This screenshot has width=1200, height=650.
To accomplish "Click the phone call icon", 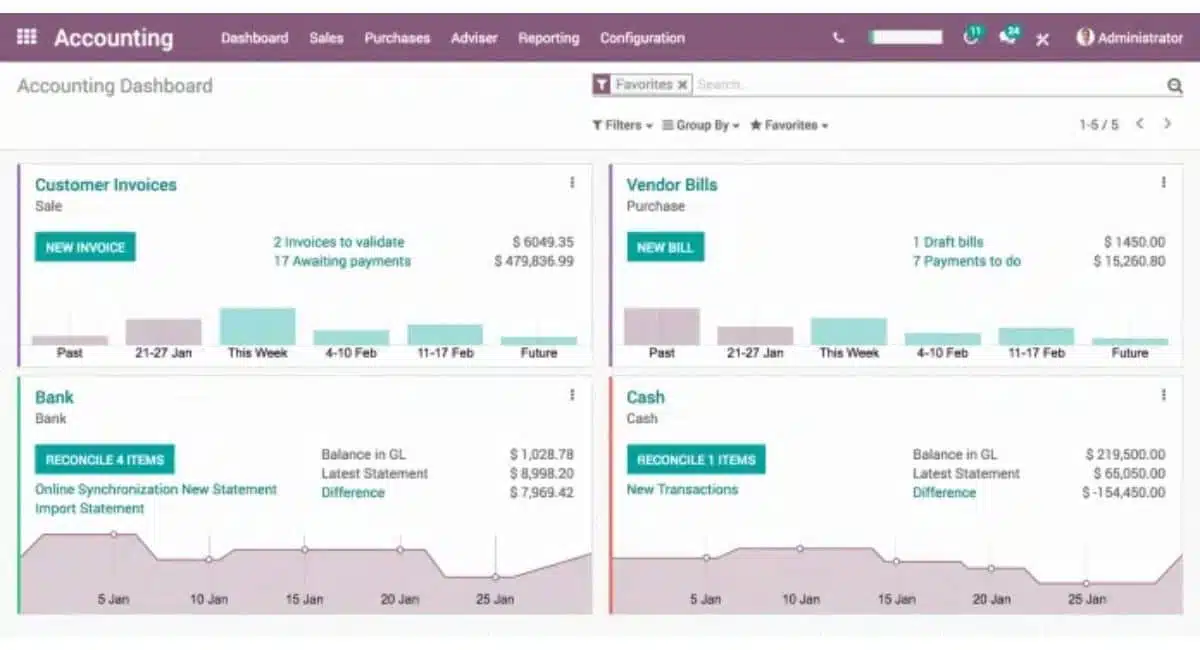I will tap(838, 38).
